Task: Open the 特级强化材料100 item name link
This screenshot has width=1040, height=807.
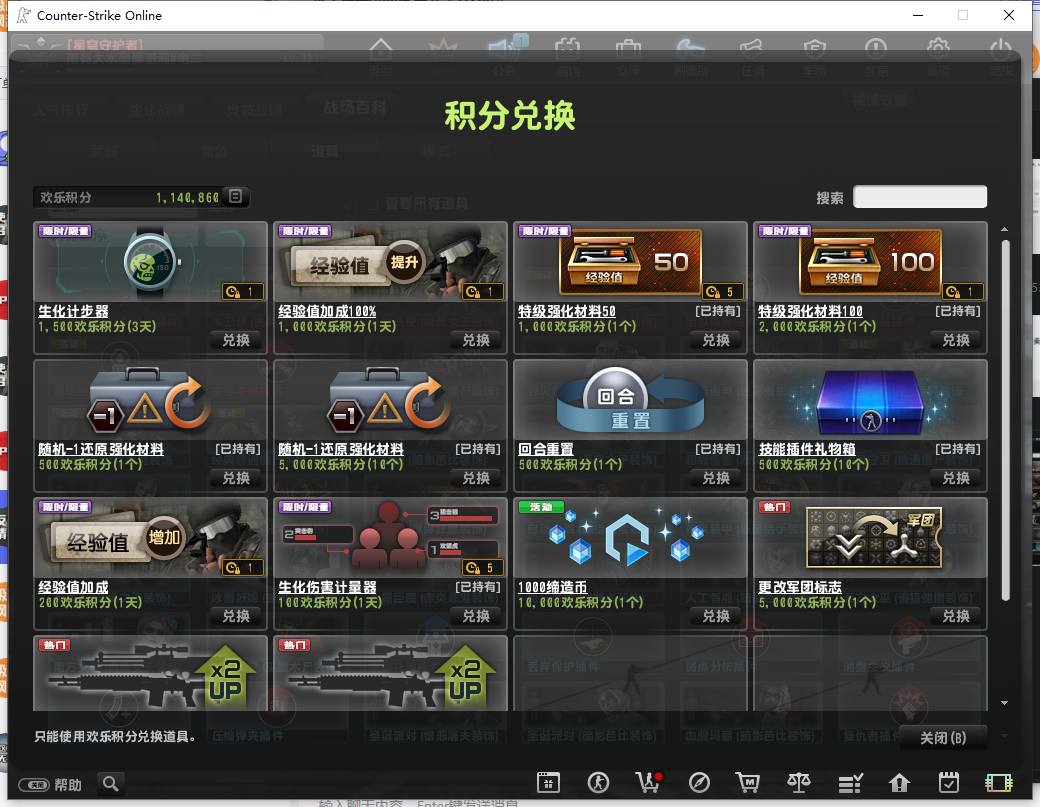Action: 810,312
